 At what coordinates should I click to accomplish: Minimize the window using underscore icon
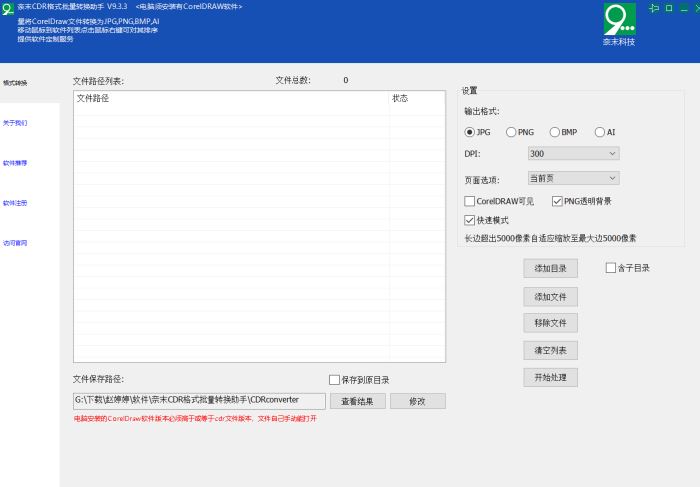coord(684,8)
